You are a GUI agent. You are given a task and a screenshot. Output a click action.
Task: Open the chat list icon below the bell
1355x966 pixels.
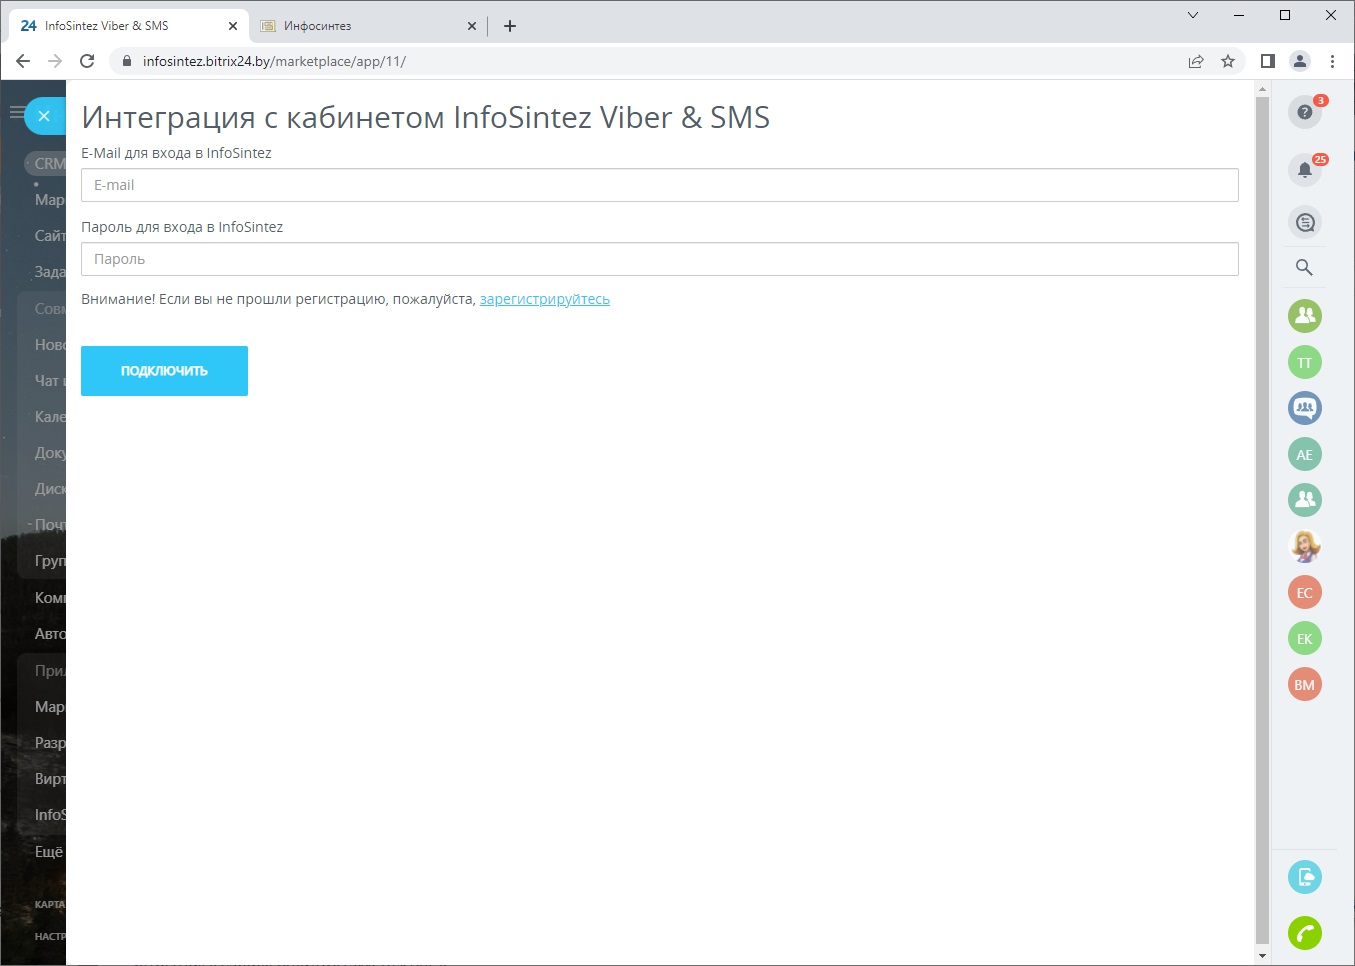pos(1305,222)
